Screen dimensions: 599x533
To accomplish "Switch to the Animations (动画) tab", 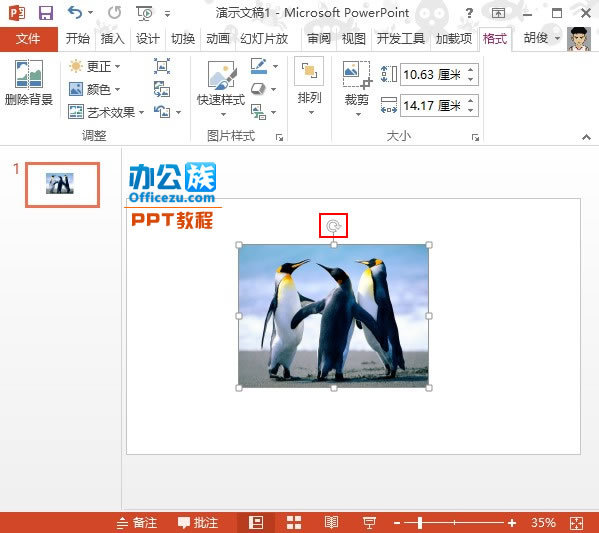I will [x=218, y=39].
